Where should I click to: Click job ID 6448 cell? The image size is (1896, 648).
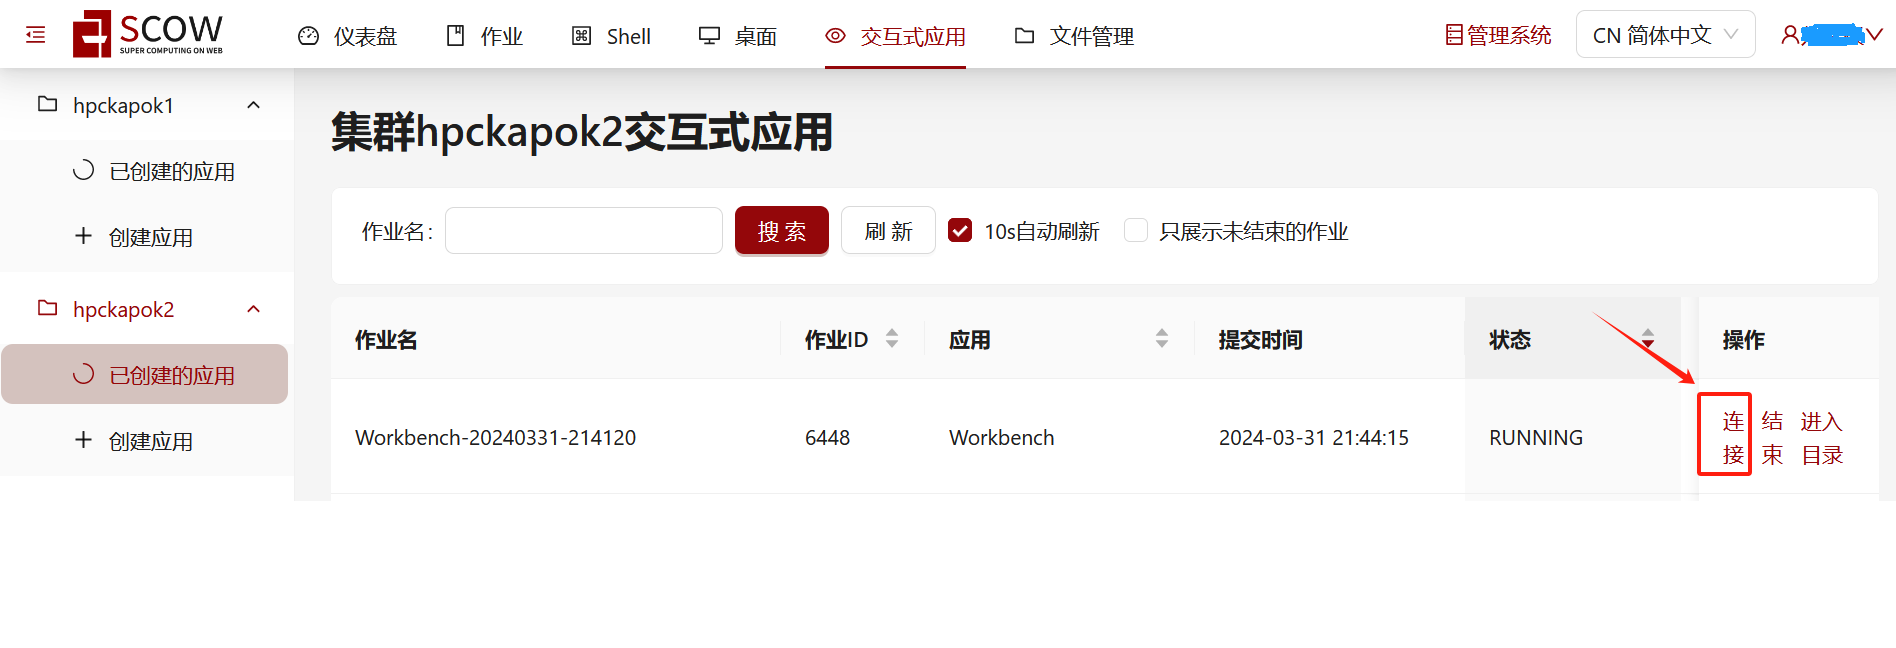pyautogui.click(x=827, y=437)
